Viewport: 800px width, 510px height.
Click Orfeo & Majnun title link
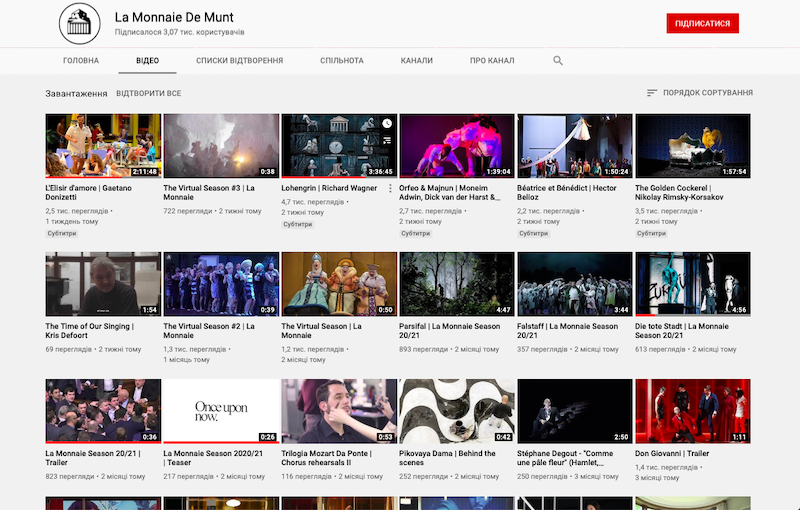(449, 193)
